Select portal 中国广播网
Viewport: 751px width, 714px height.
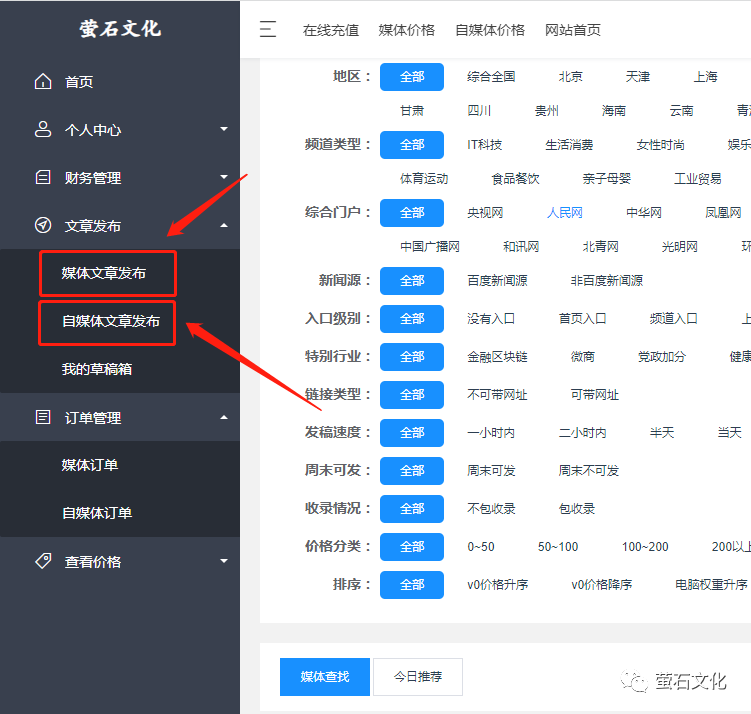[430, 247]
